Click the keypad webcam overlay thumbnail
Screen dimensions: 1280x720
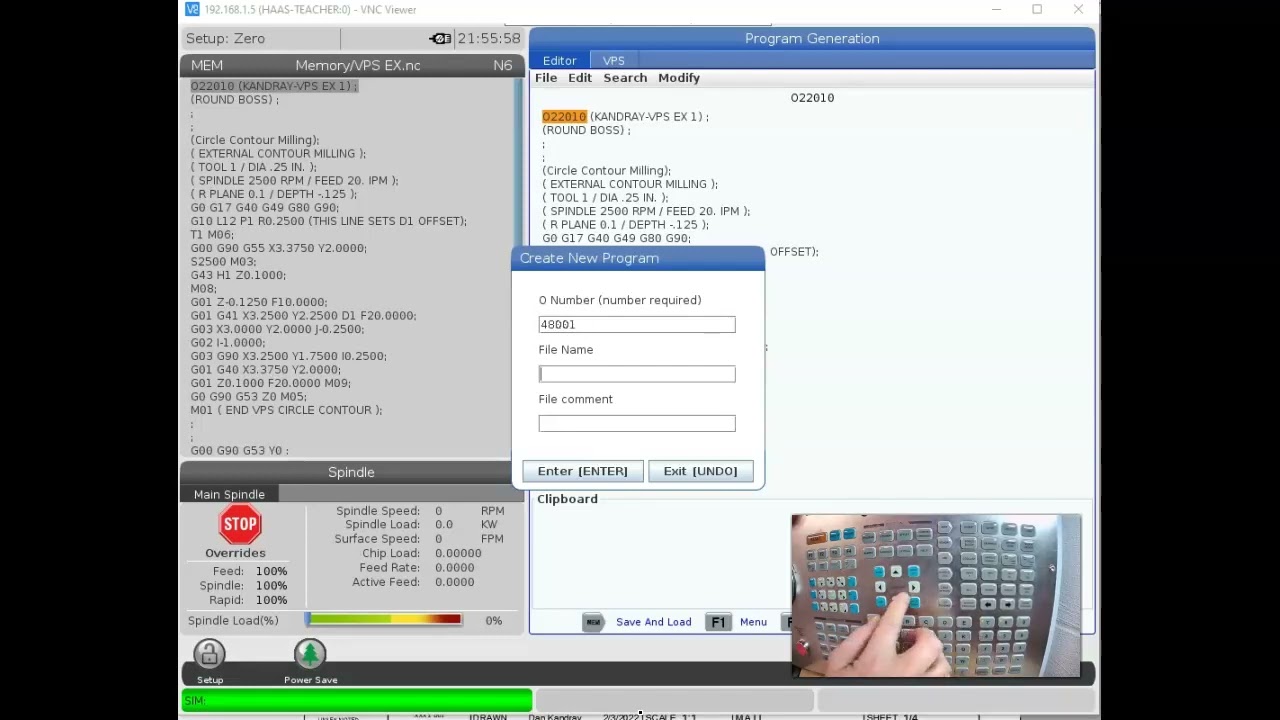tap(936, 596)
